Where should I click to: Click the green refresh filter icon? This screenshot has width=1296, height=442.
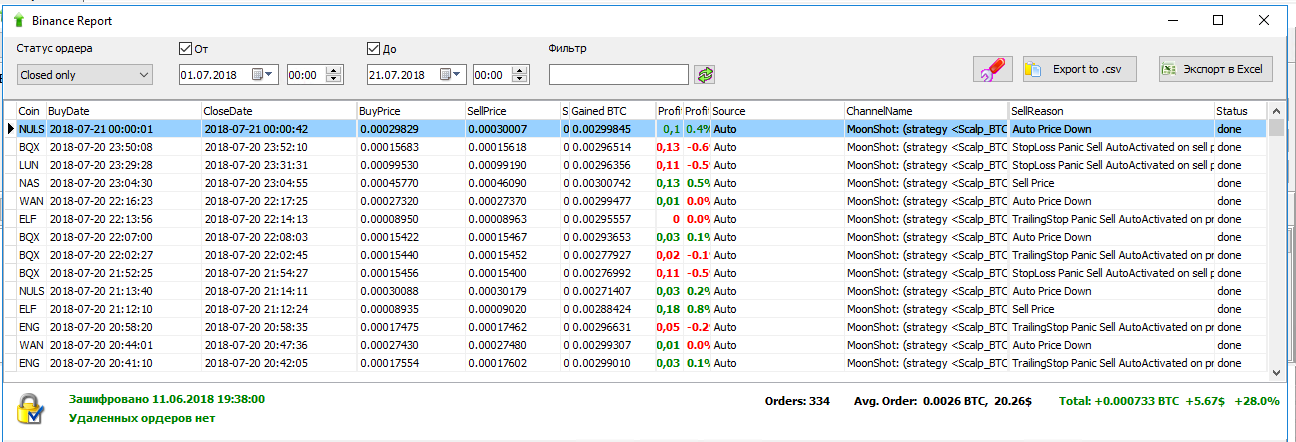pos(706,75)
